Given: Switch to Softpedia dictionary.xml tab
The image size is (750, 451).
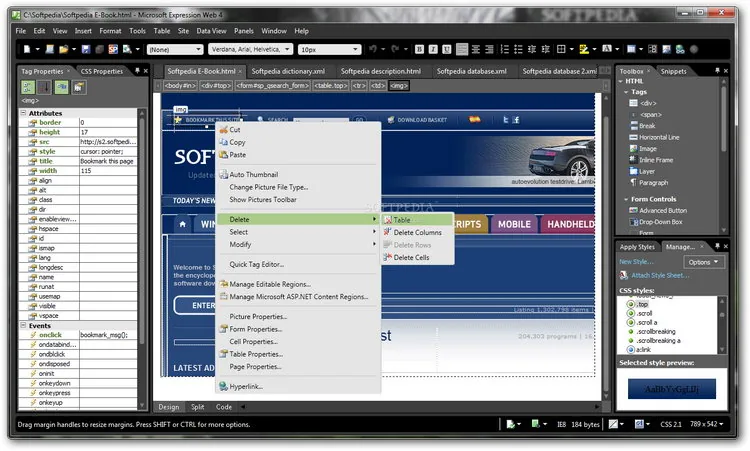Looking at the screenshot, I should 288,71.
